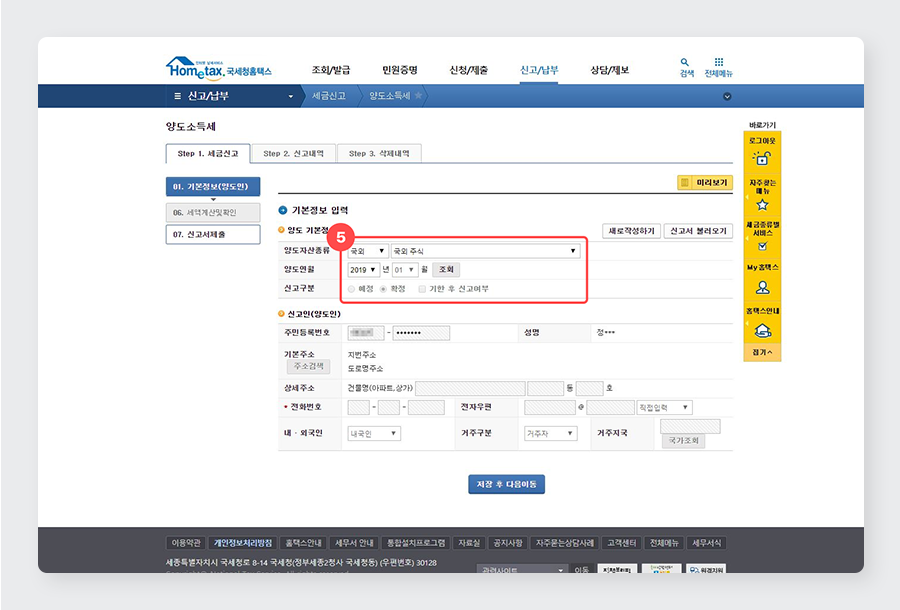Open the 상담/제보 menu
The image size is (900, 610).
pos(610,70)
